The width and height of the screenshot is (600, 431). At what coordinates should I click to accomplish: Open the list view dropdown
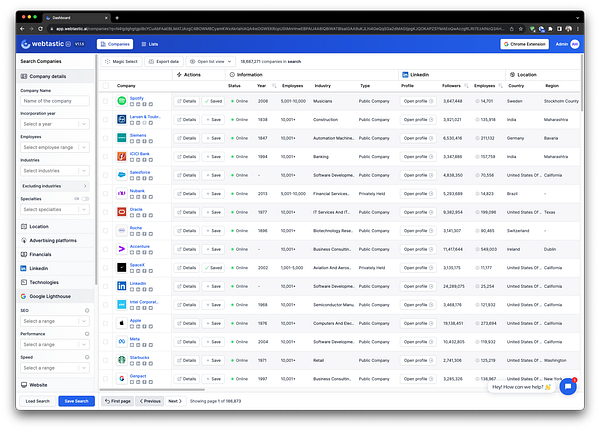[210, 61]
